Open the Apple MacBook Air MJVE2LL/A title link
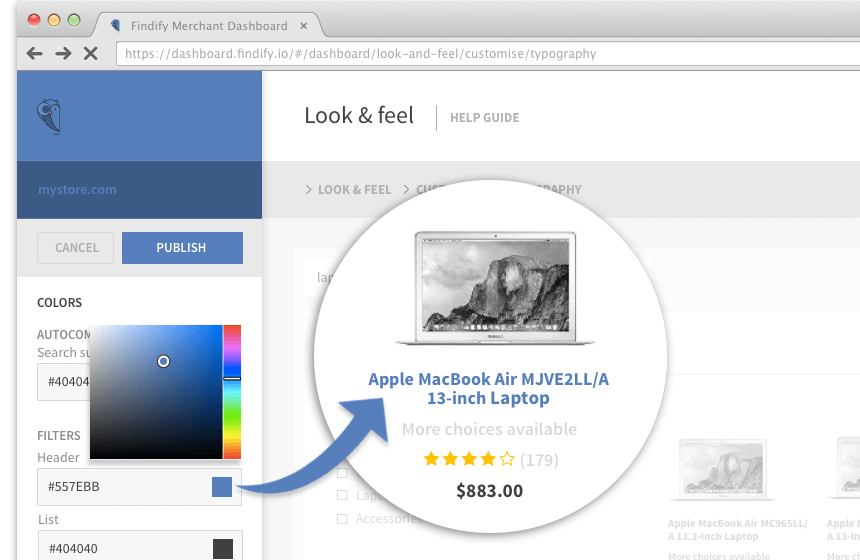This screenshot has width=860, height=560. pos(488,388)
